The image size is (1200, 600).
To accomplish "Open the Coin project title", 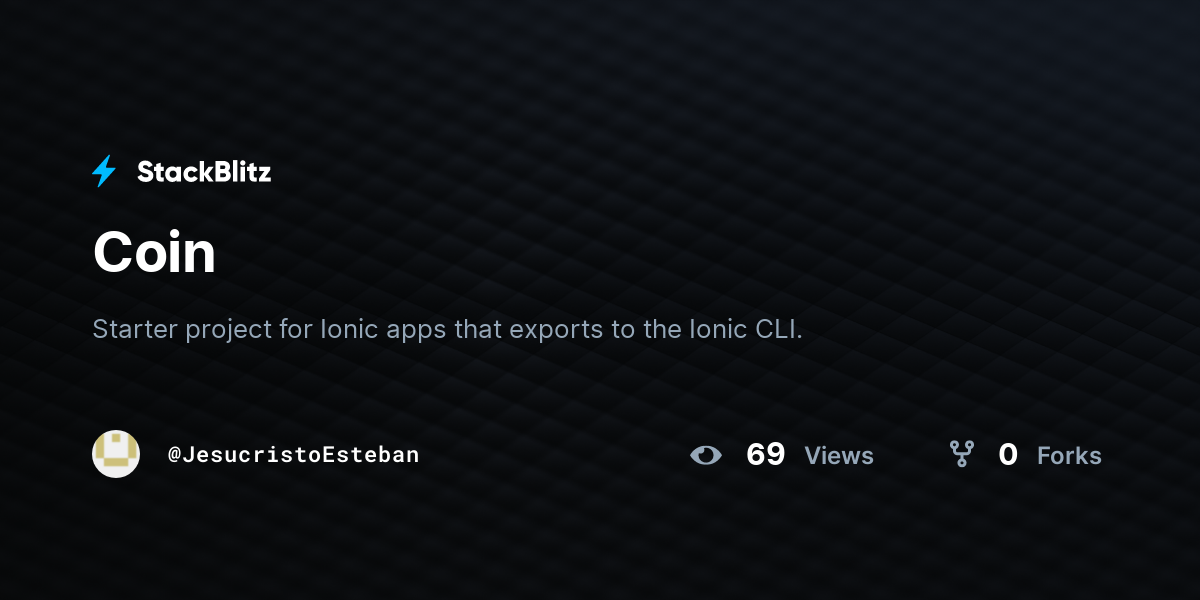I will pyautogui.click(x=154, y=252).
